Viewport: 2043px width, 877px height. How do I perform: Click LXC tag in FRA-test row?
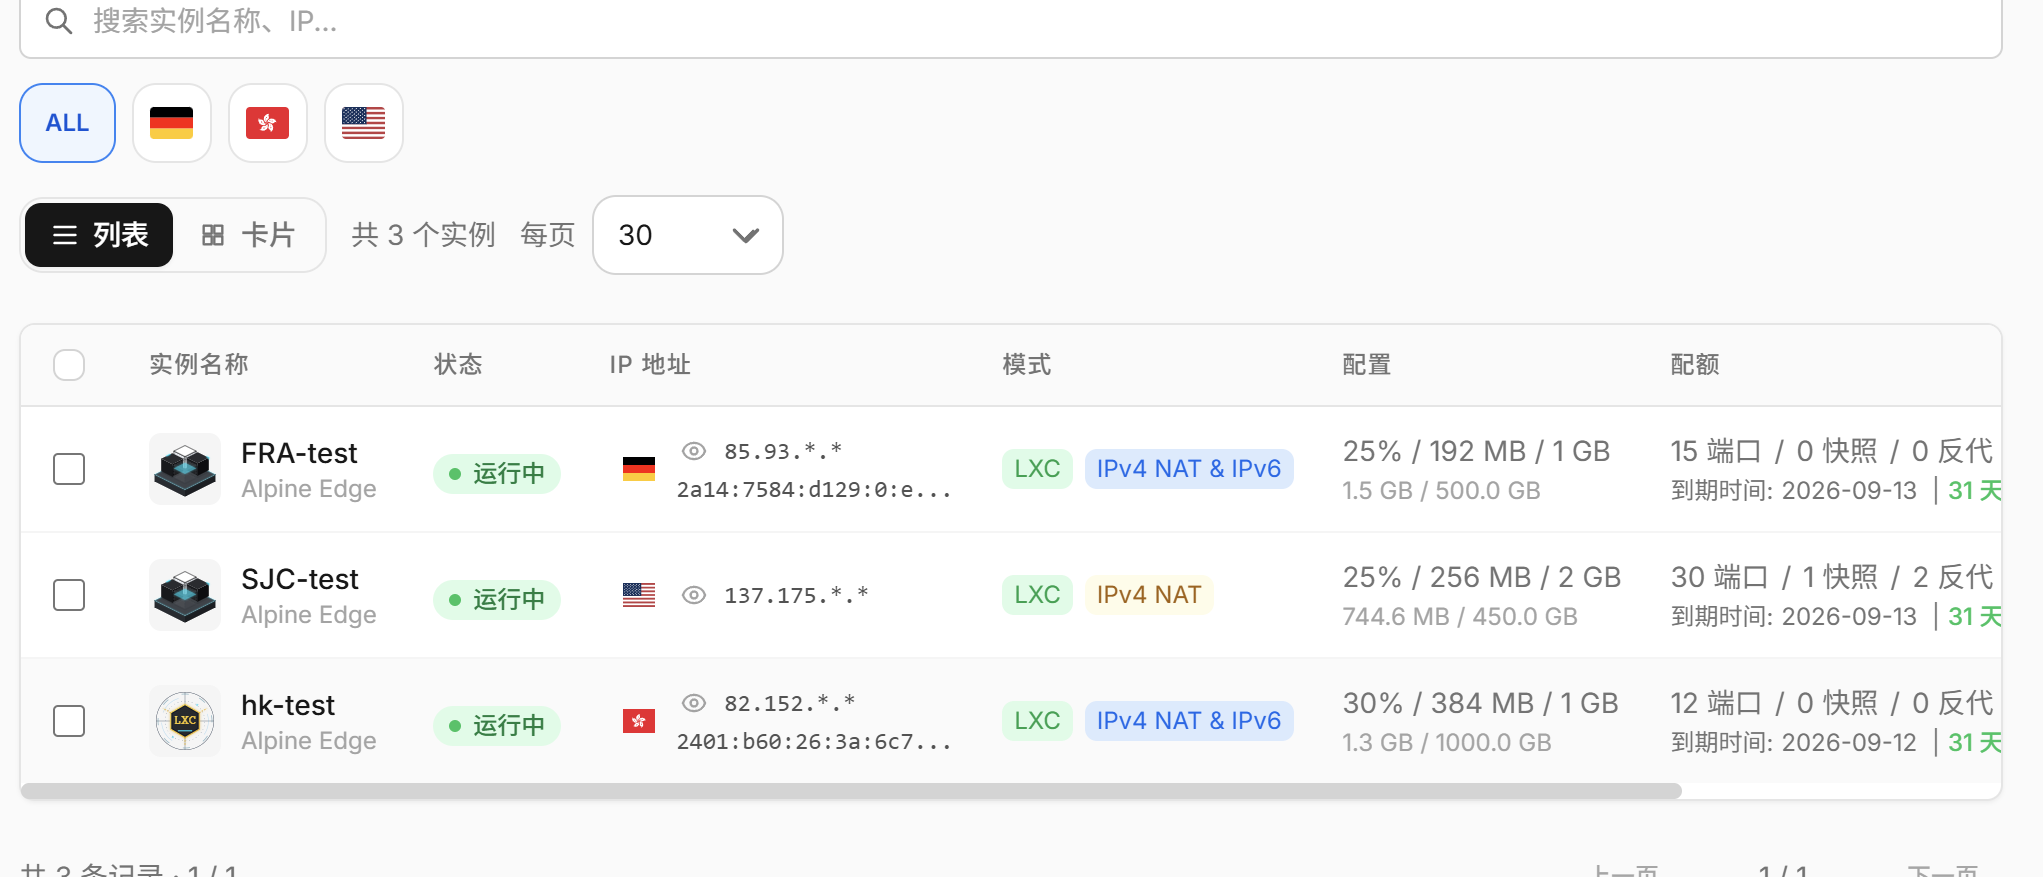1037,469
